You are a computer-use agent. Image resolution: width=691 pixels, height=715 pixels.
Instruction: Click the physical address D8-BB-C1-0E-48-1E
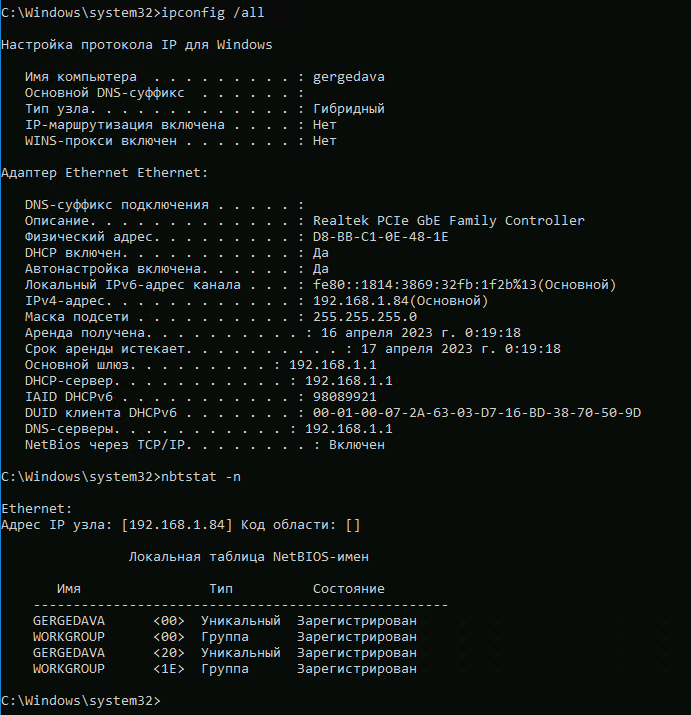click(380, 237)
